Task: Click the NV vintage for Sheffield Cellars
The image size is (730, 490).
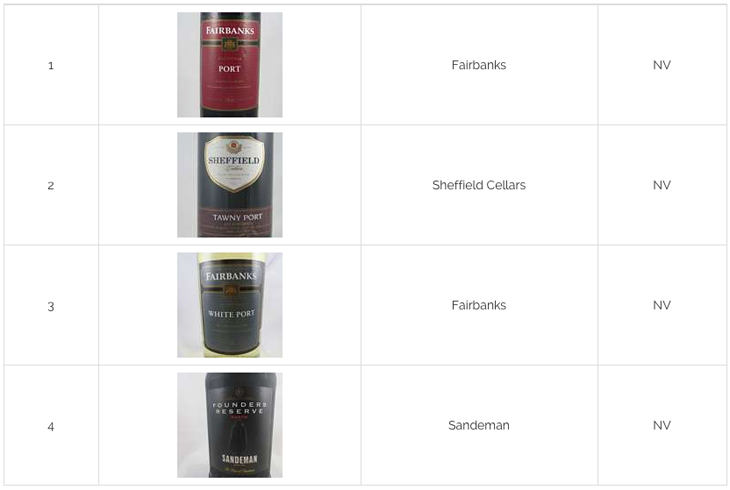Action: (x=662, y=185)
